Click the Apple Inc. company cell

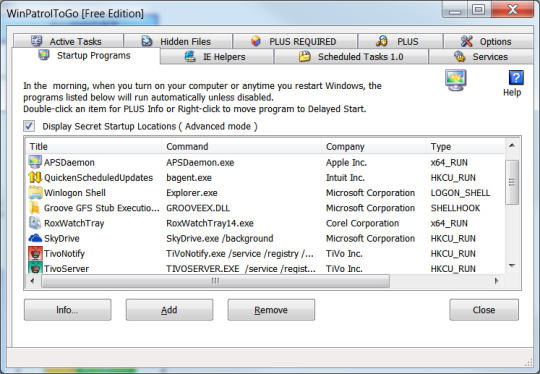pos(346,162)
